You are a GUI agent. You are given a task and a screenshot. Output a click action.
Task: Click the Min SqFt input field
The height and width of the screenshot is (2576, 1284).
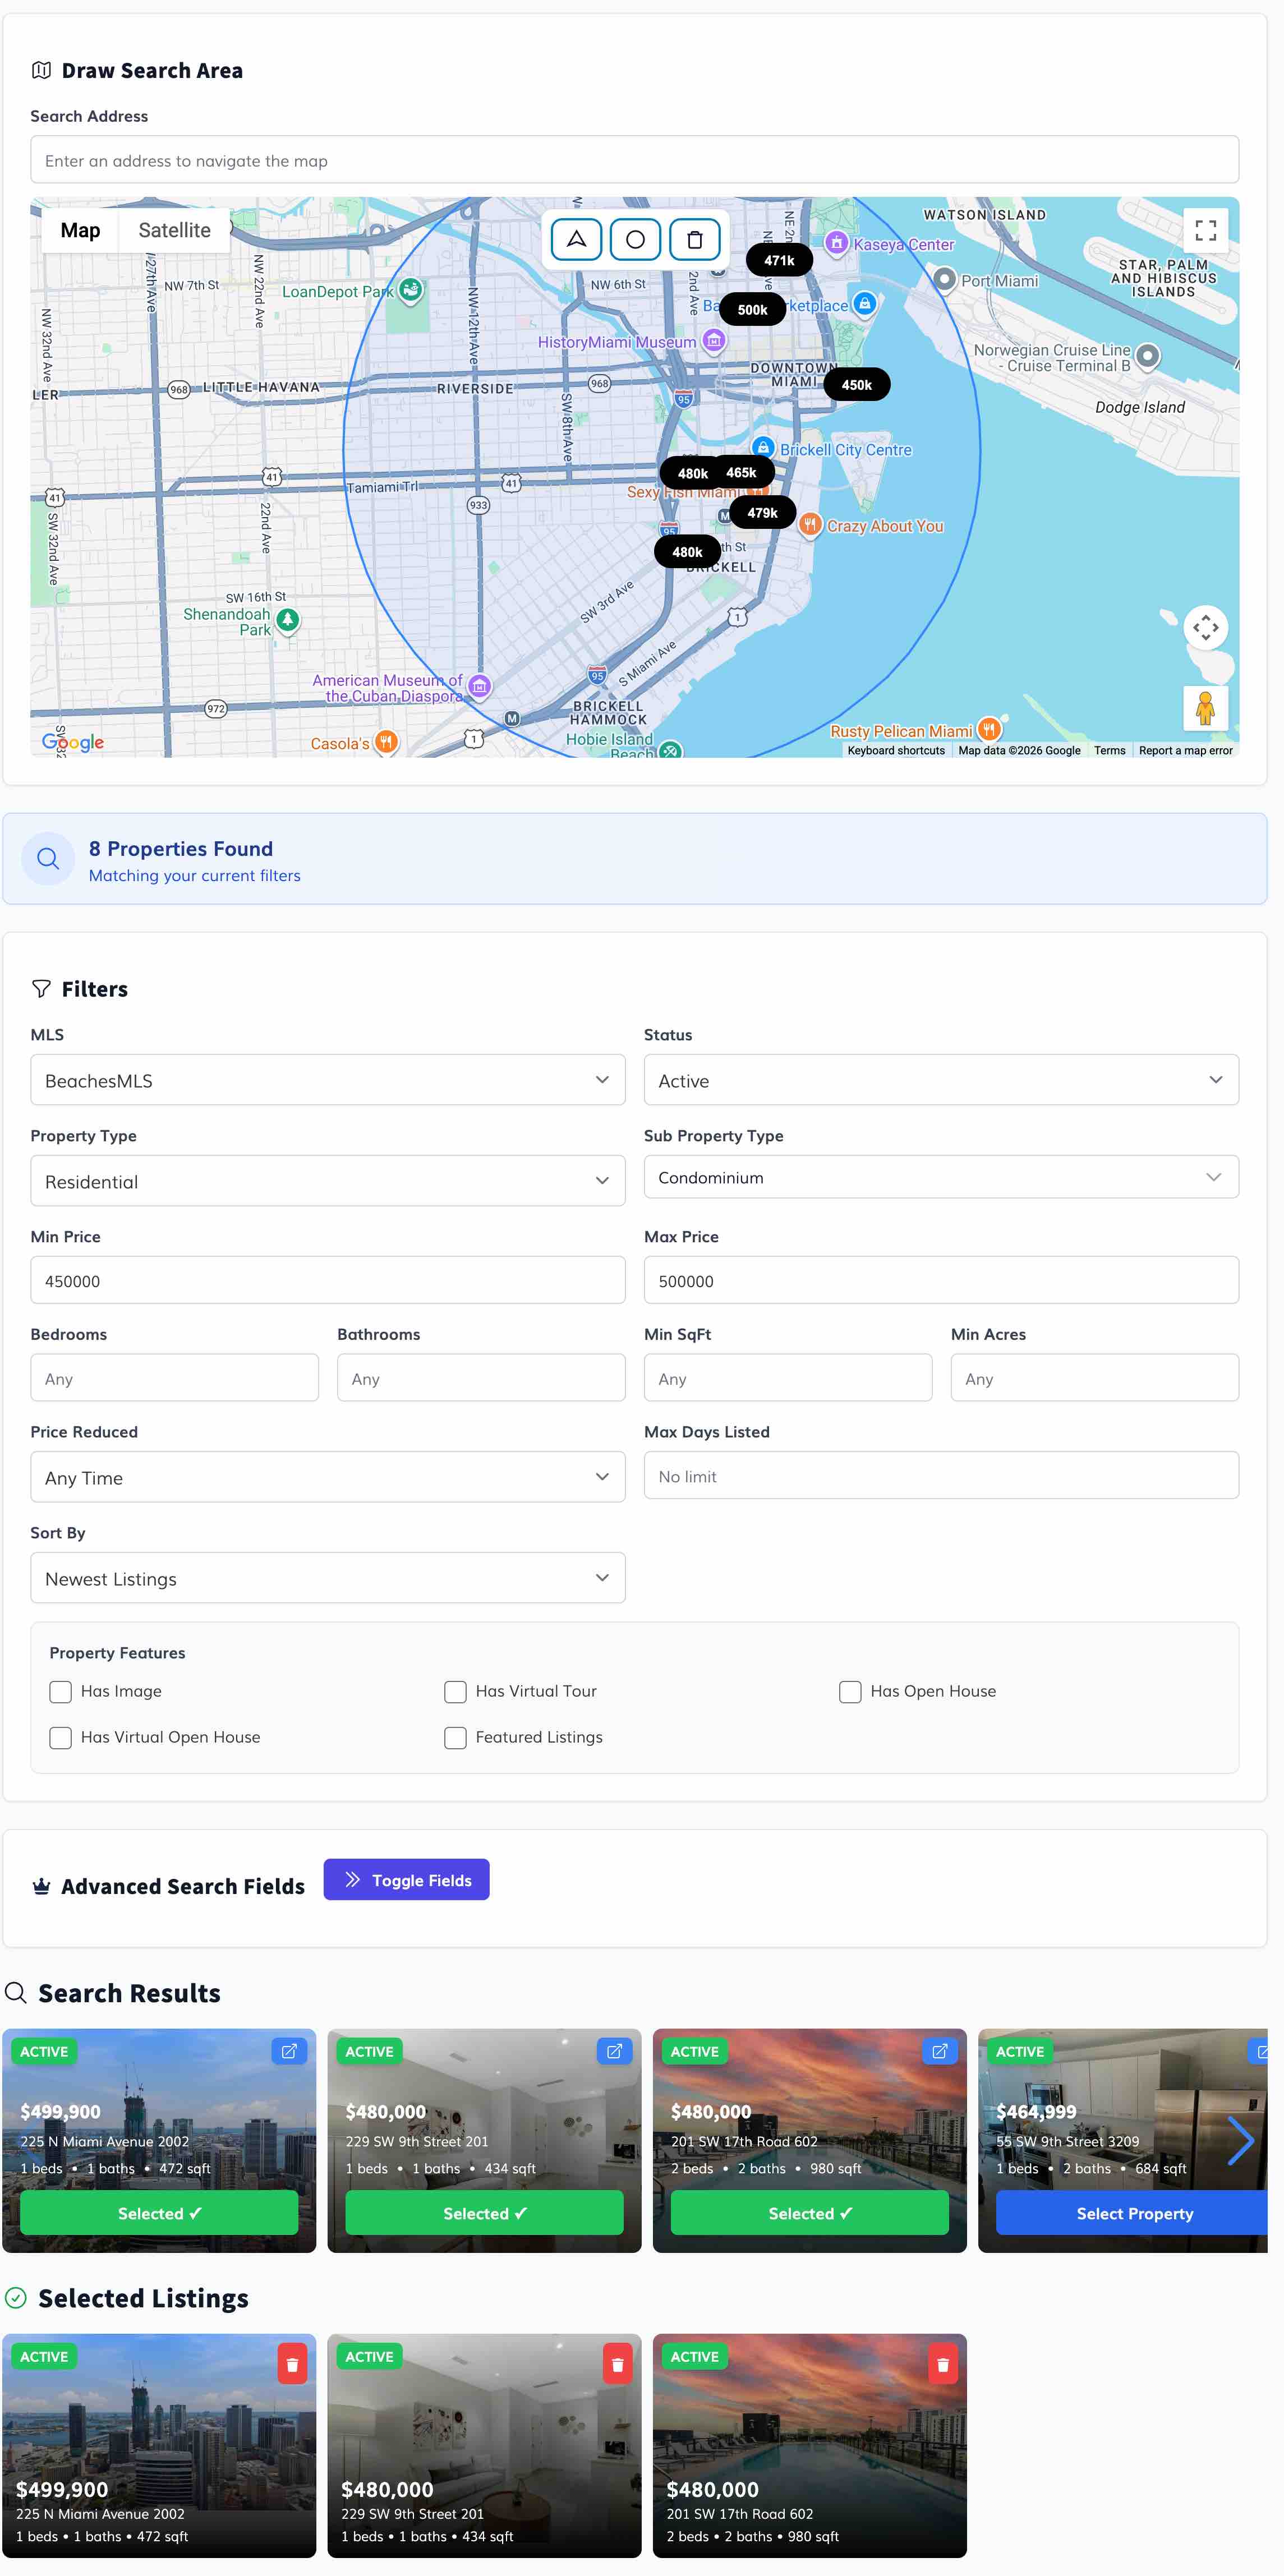click(788, 1378)
